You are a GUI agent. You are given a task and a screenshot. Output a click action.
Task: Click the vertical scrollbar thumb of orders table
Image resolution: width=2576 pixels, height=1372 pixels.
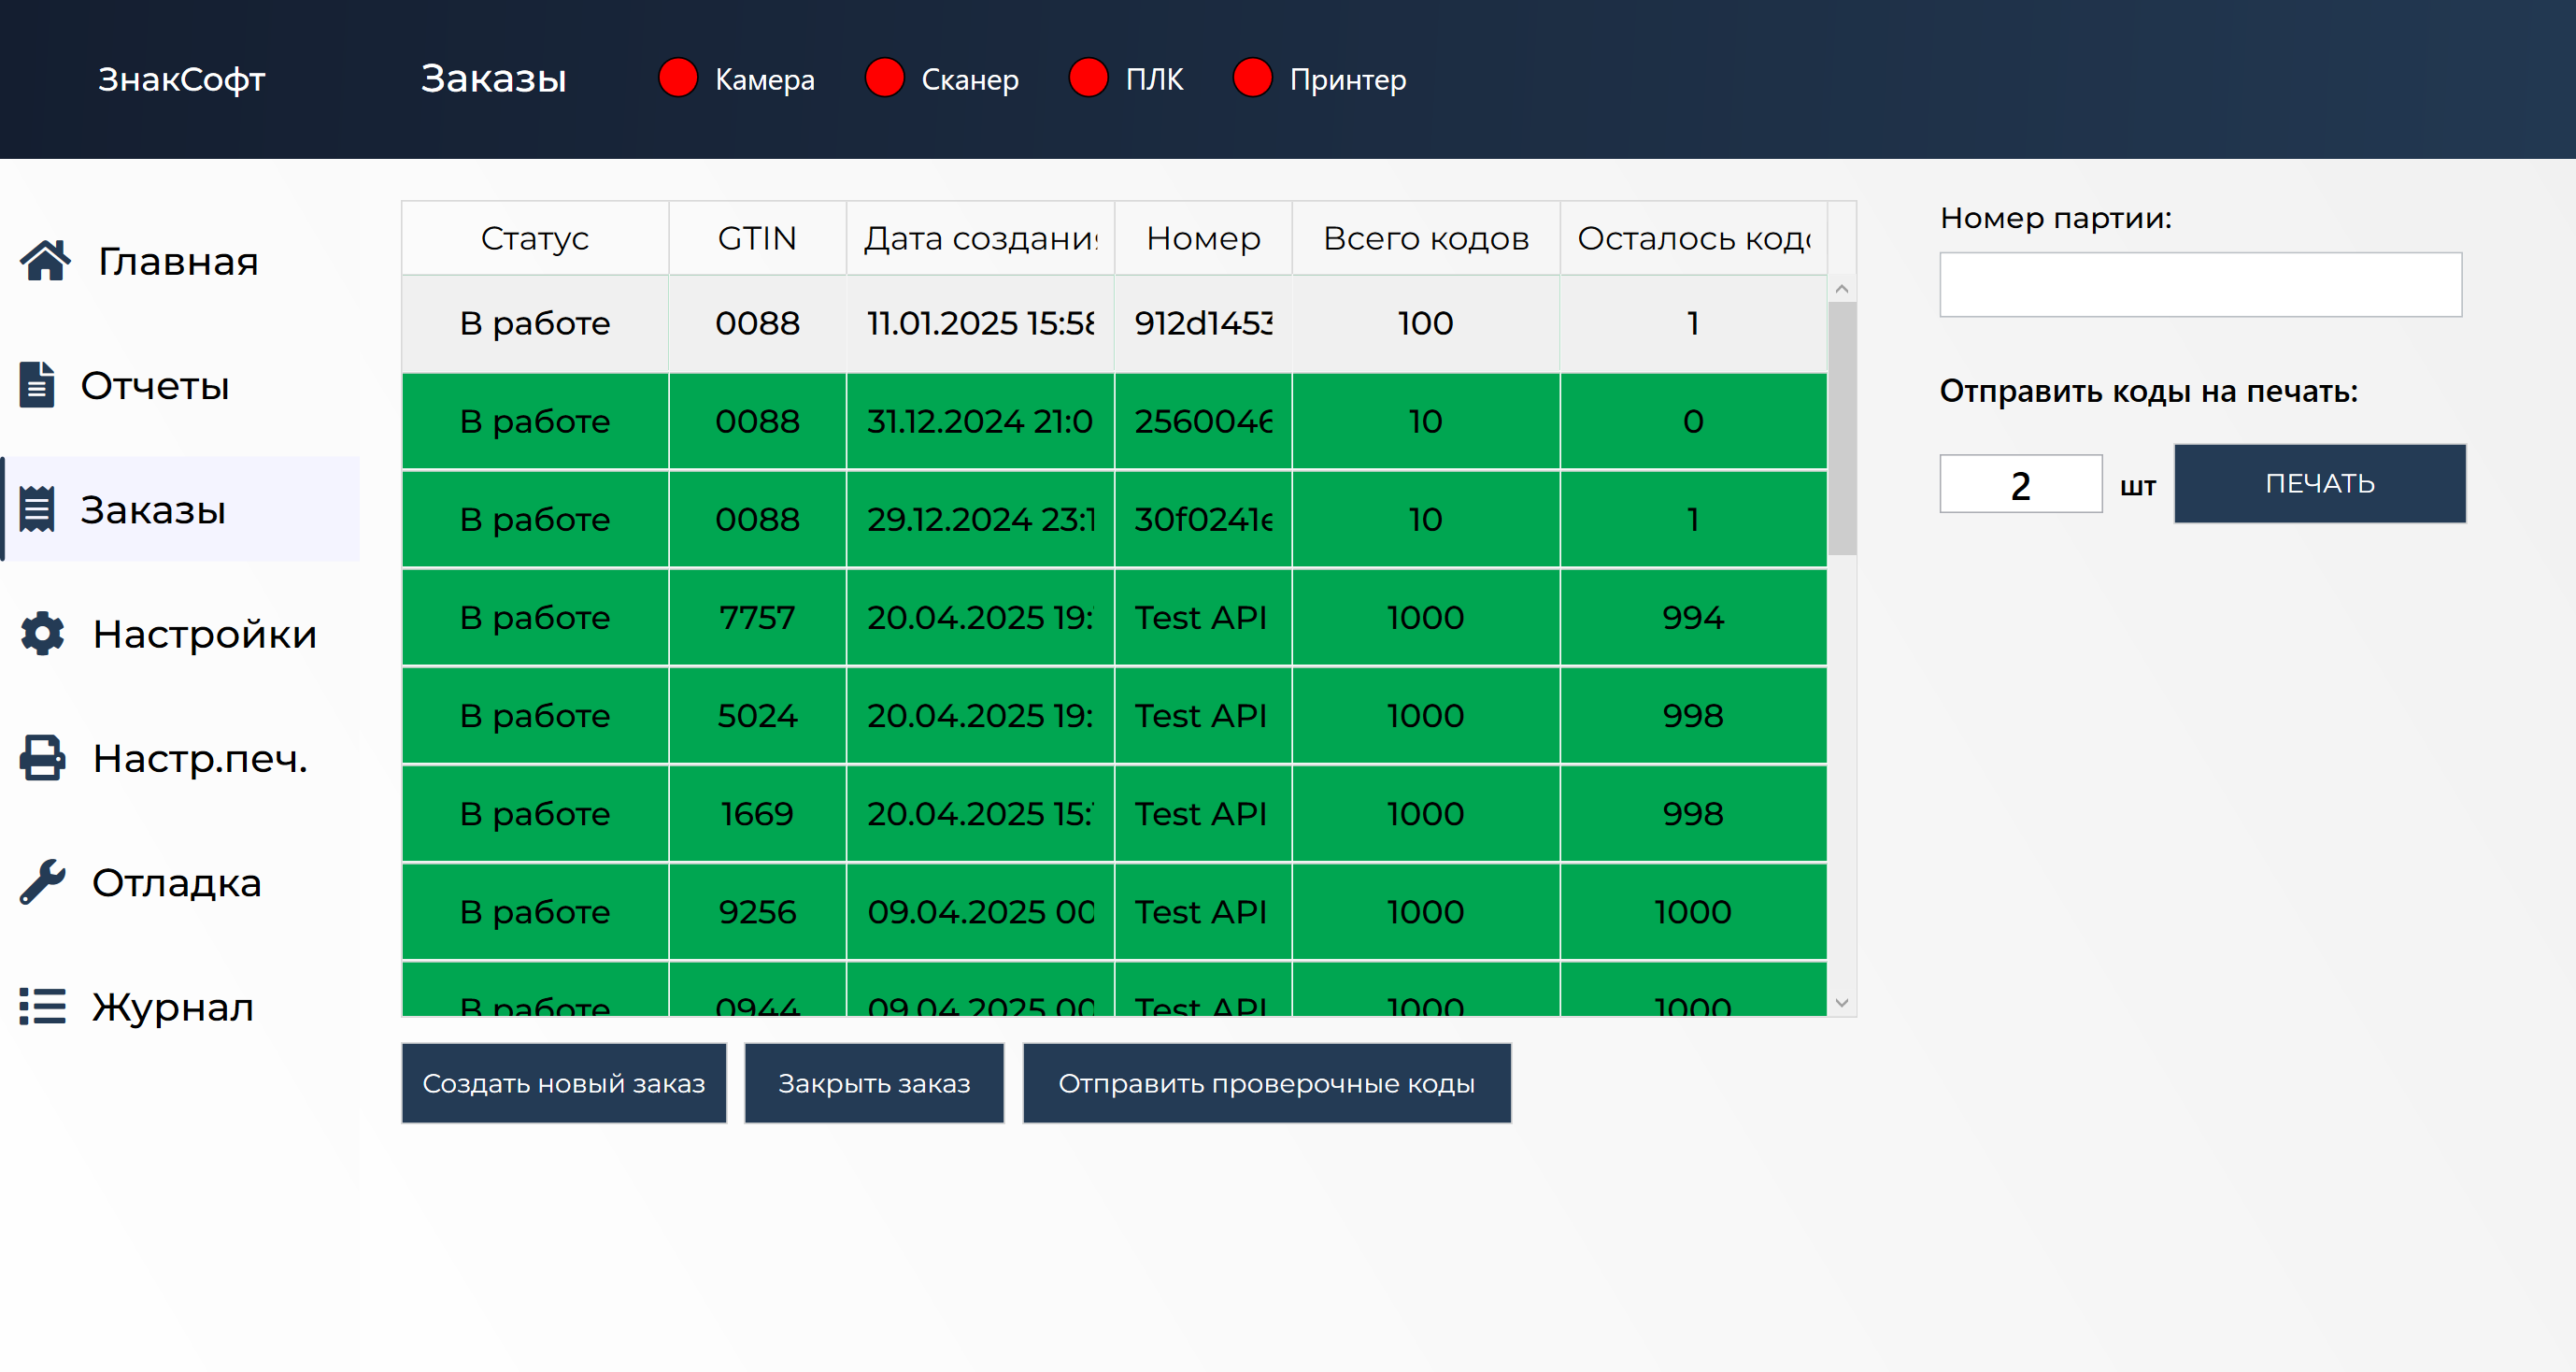coord(1842,430)
